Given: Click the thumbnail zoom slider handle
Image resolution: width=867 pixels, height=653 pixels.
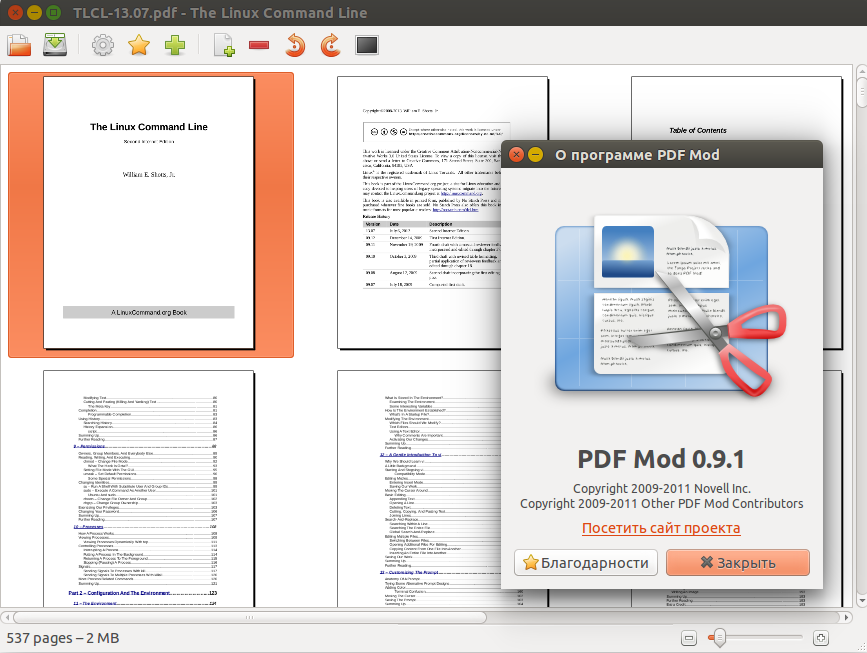Looking at the screenshot, I should point(719,637).
